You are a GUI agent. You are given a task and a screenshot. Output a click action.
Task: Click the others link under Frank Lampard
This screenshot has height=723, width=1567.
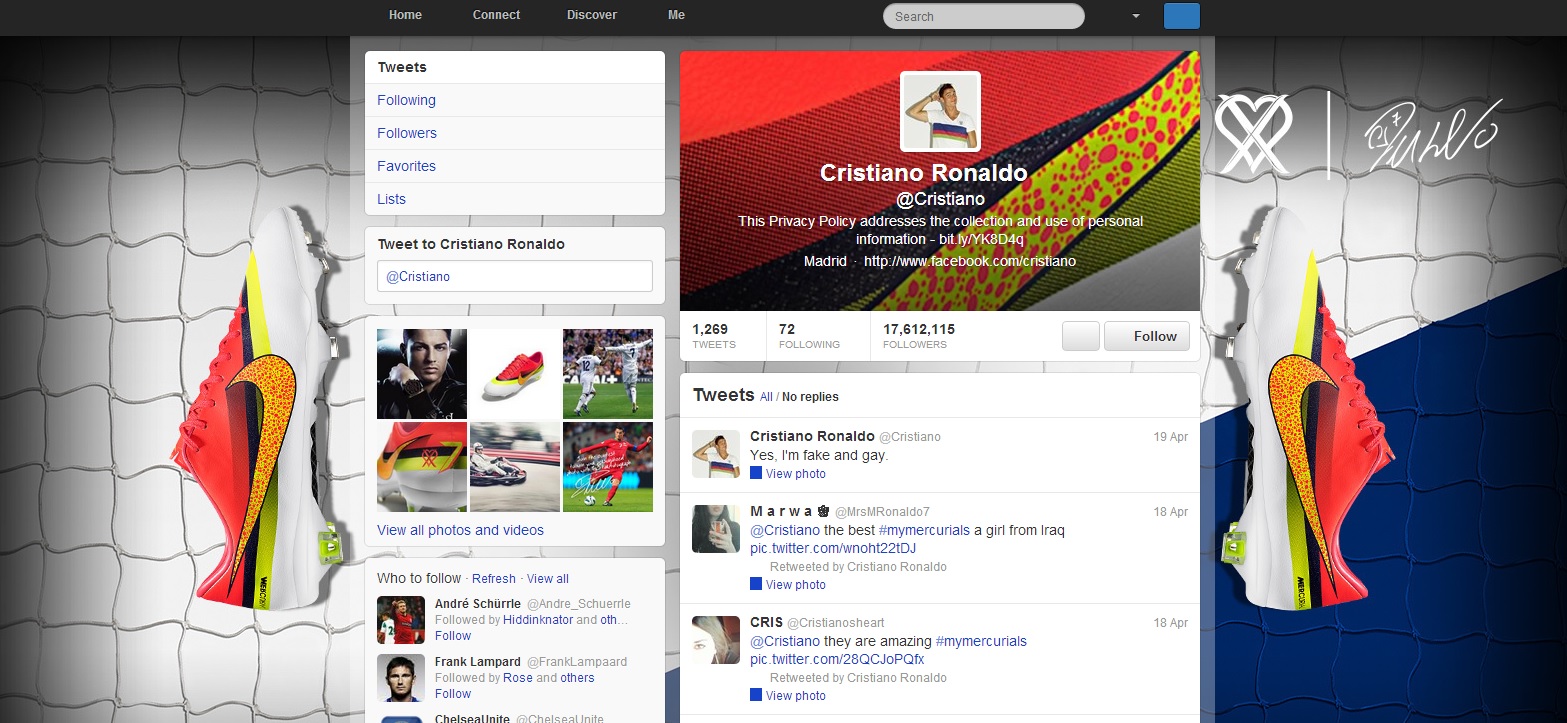(x=578, y=678)
